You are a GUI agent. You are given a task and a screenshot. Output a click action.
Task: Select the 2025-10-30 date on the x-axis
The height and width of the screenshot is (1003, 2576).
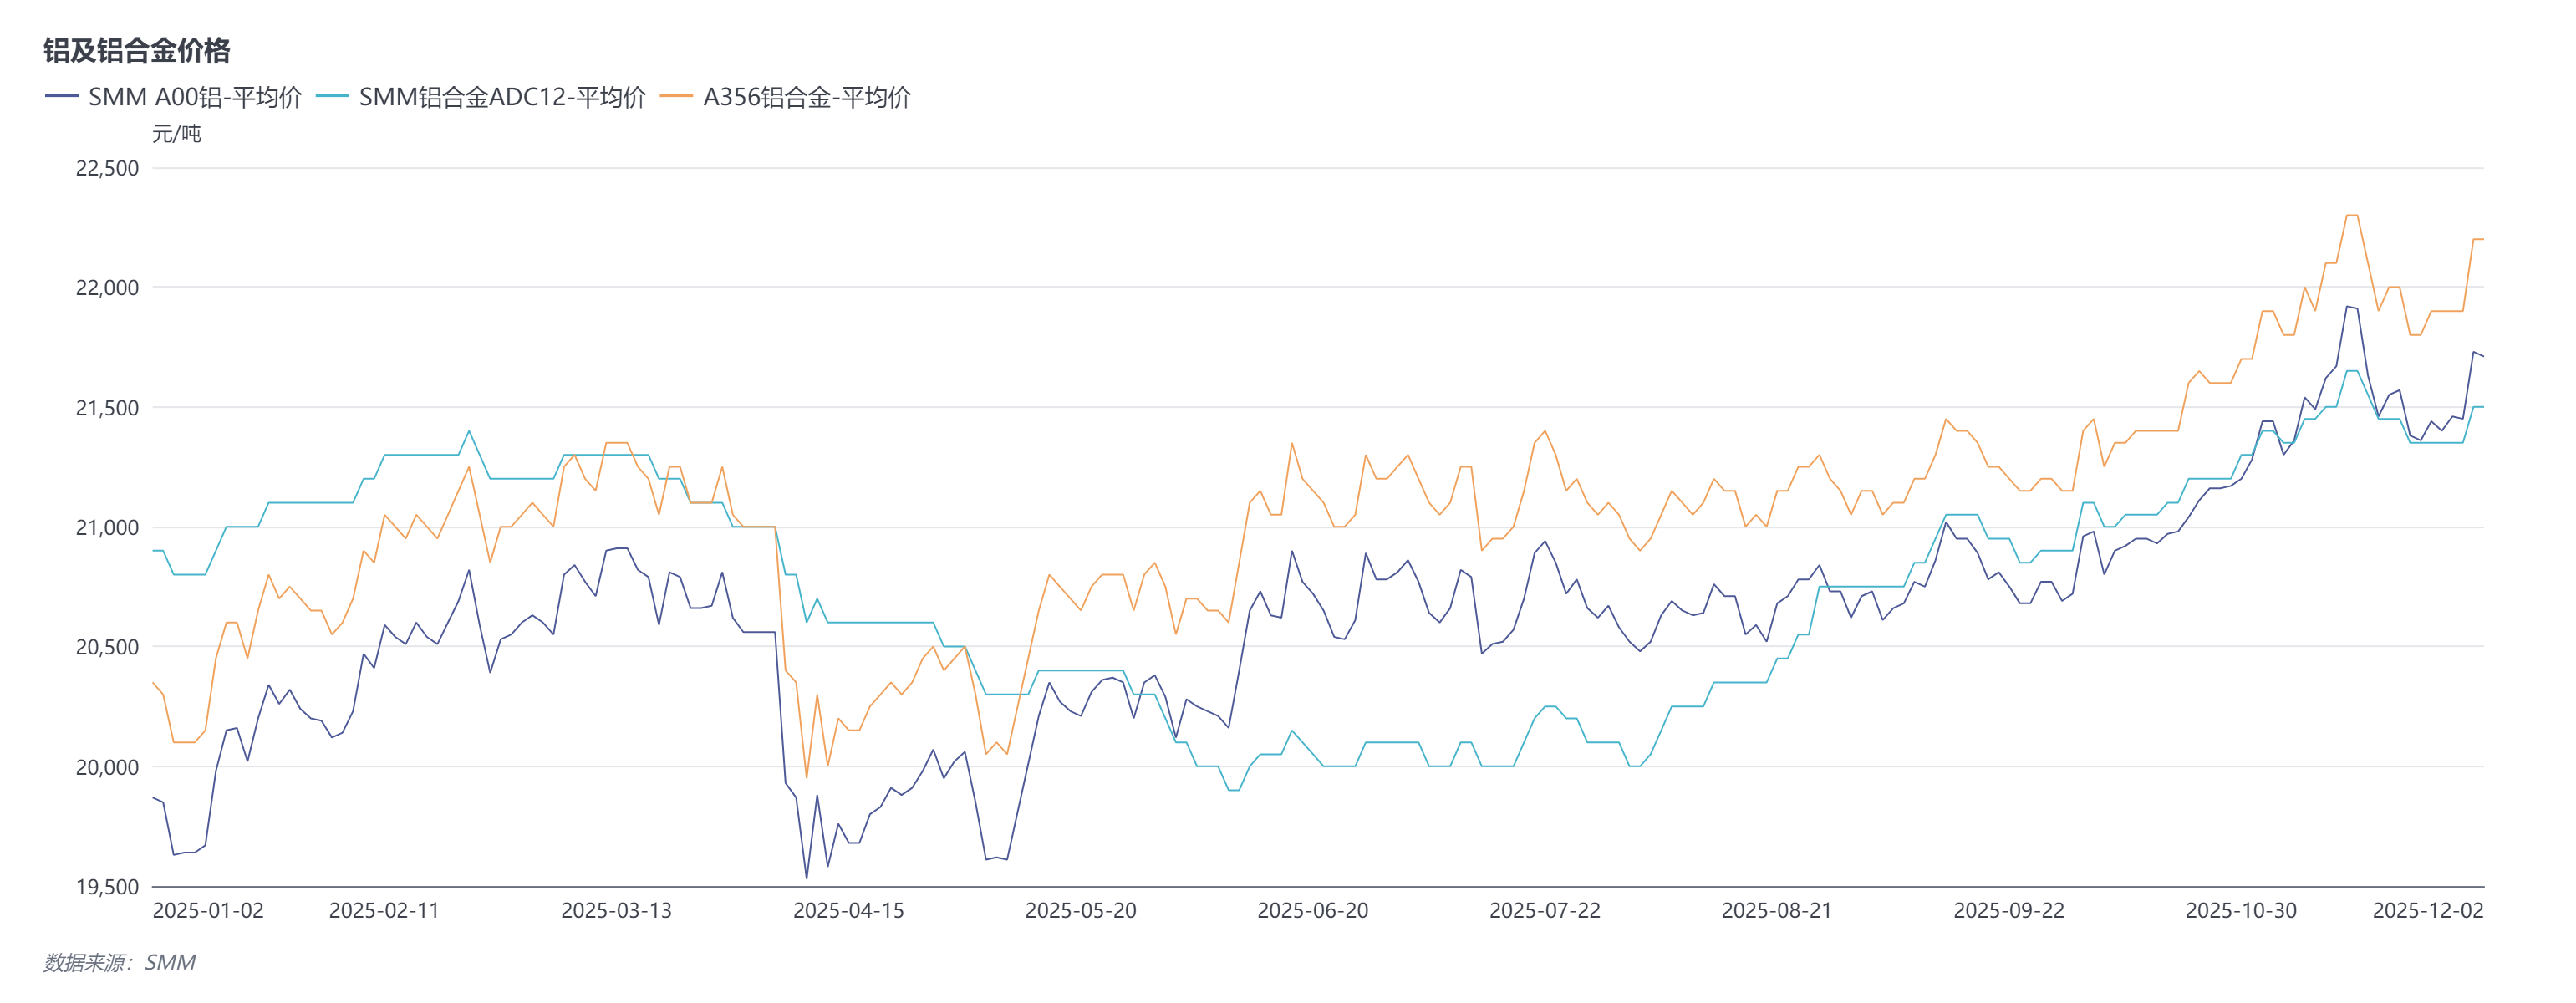coord(2241,911)
